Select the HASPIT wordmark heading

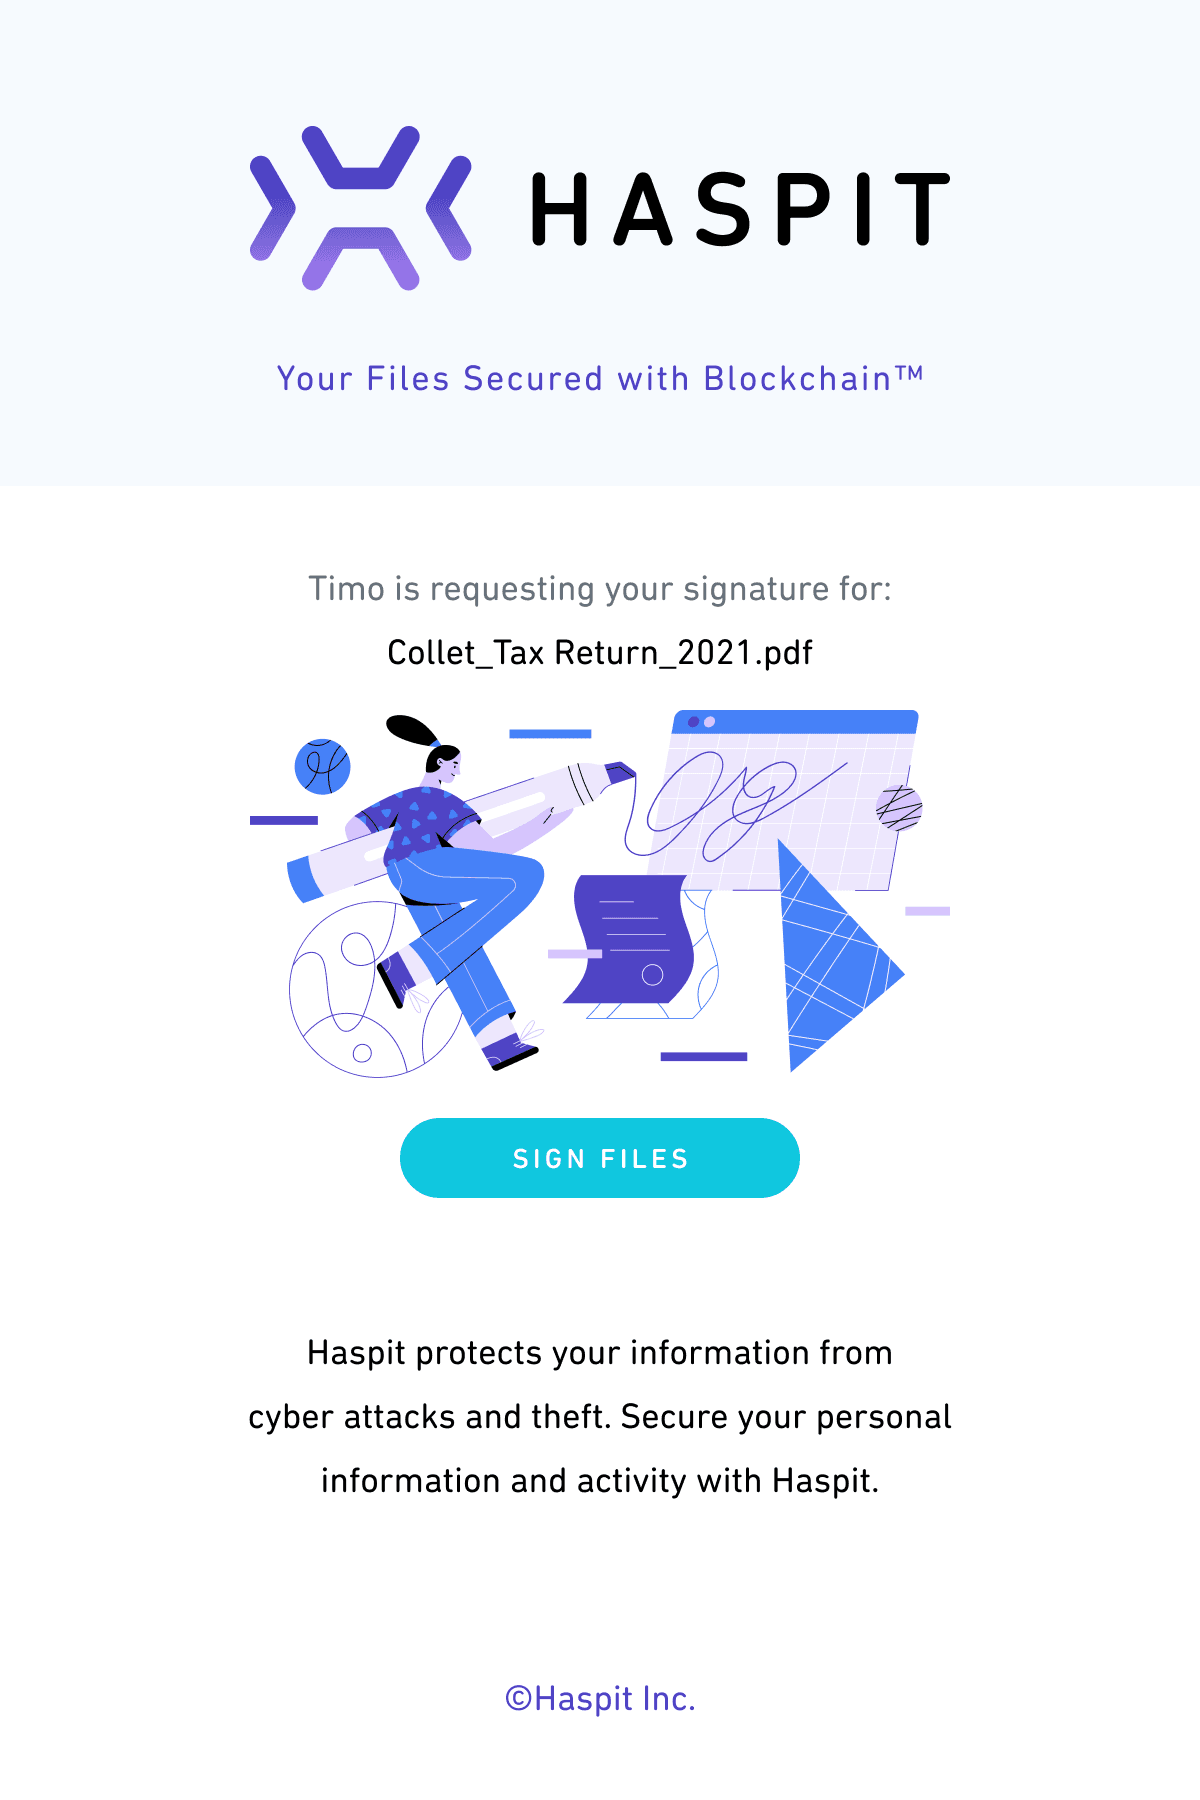coord(740,207)
